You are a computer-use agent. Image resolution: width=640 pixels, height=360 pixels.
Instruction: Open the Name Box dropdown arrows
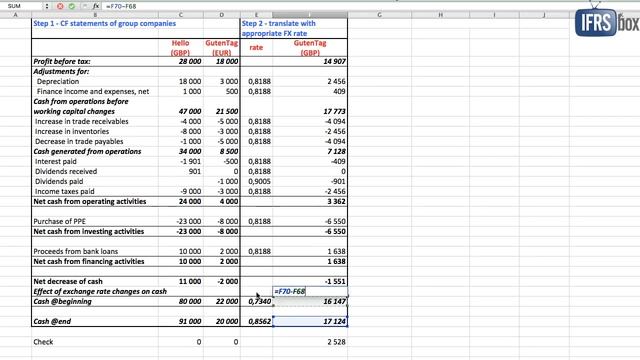(47, 6)
